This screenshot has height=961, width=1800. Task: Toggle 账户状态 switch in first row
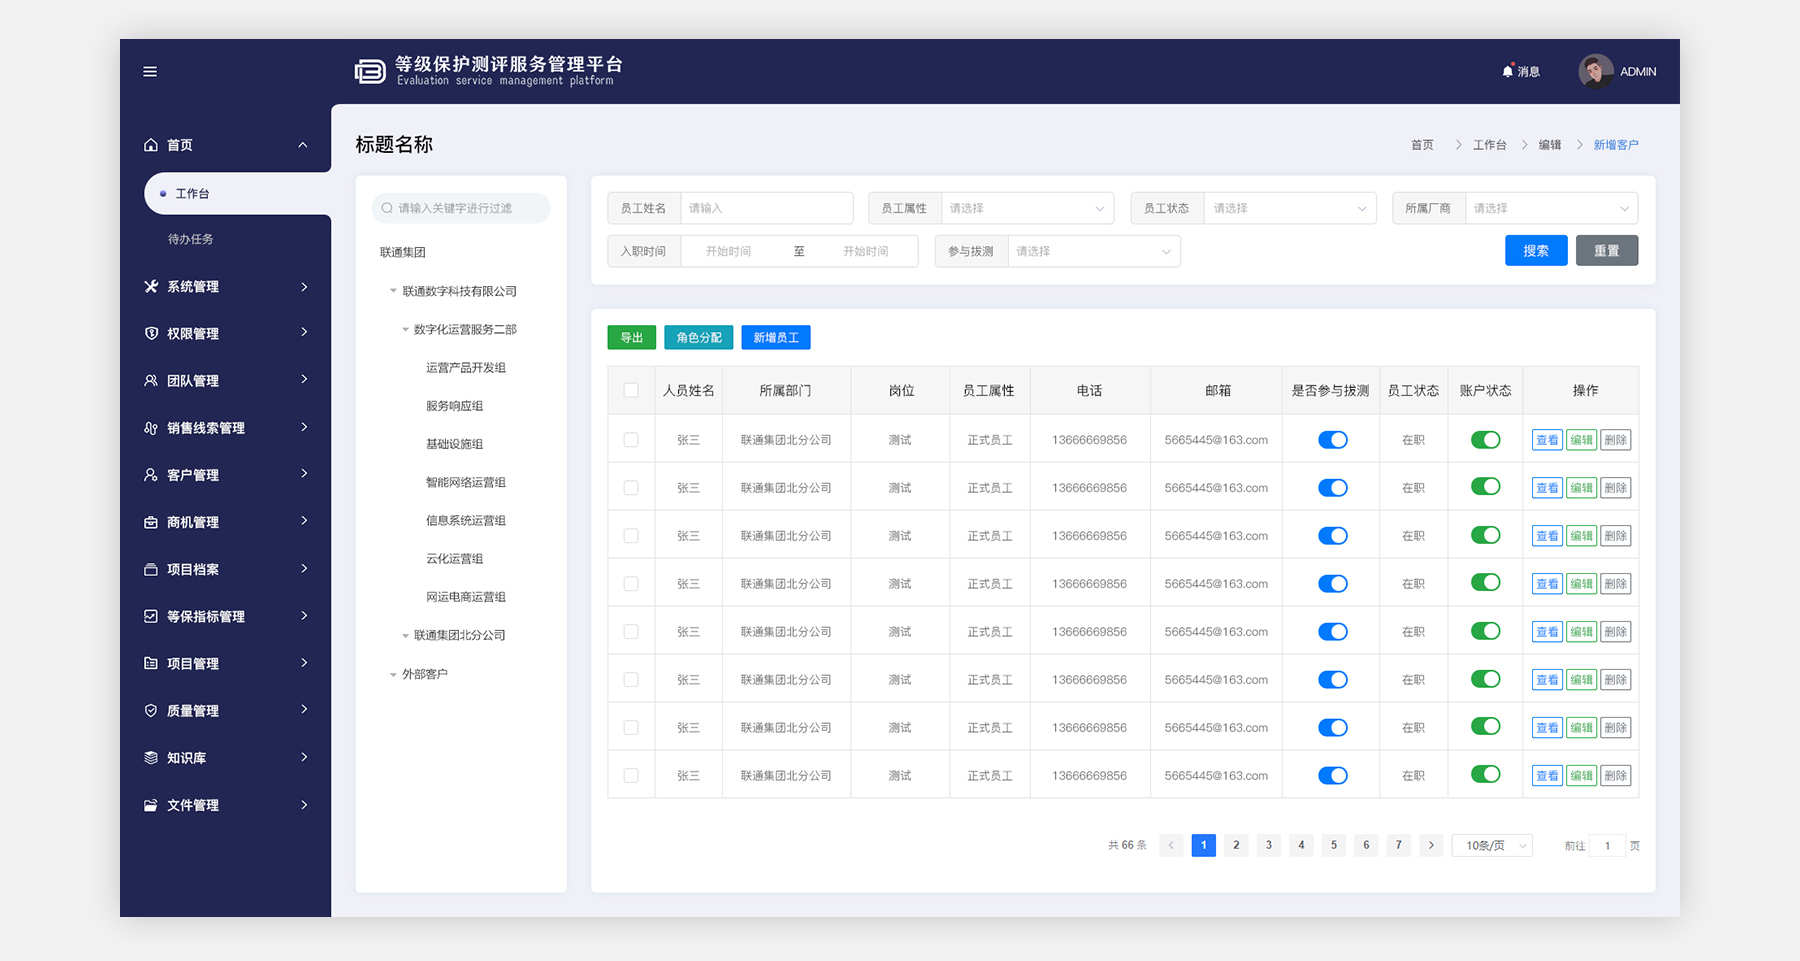[1485, 440]
